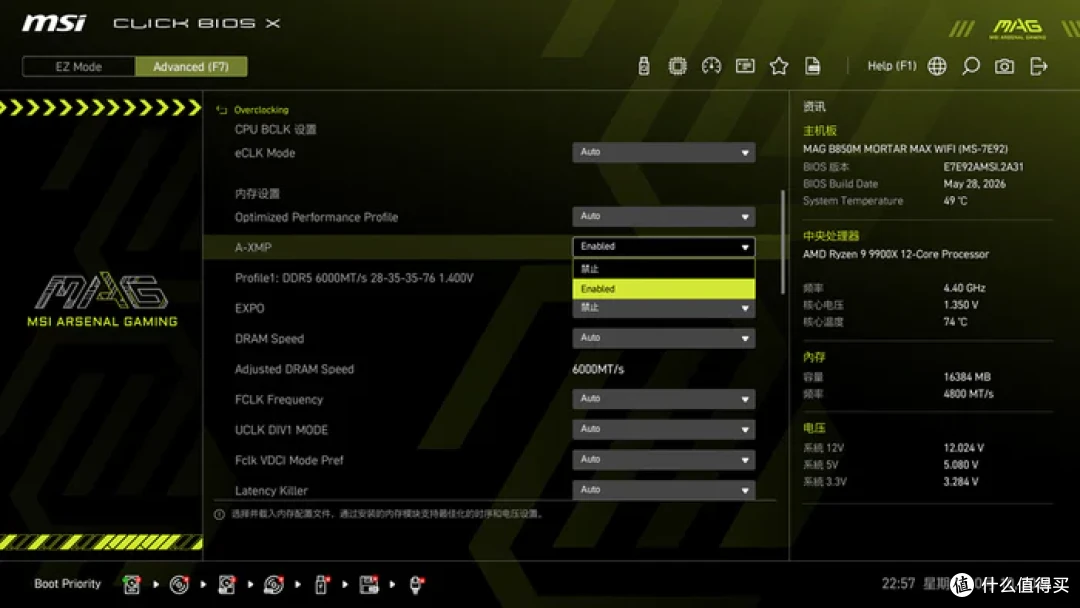Open the CPU chip icon in toolbar
The image size is (1080, 608).
677,66
